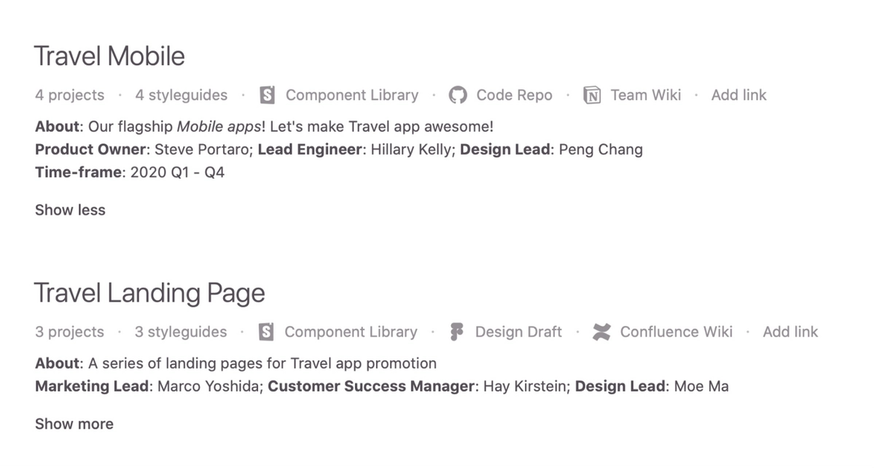This screenshot has width=874, height=468.
Task: Open Component Library link for Travel Mobile
Action: pyautogui.click(x=352, y=95)
